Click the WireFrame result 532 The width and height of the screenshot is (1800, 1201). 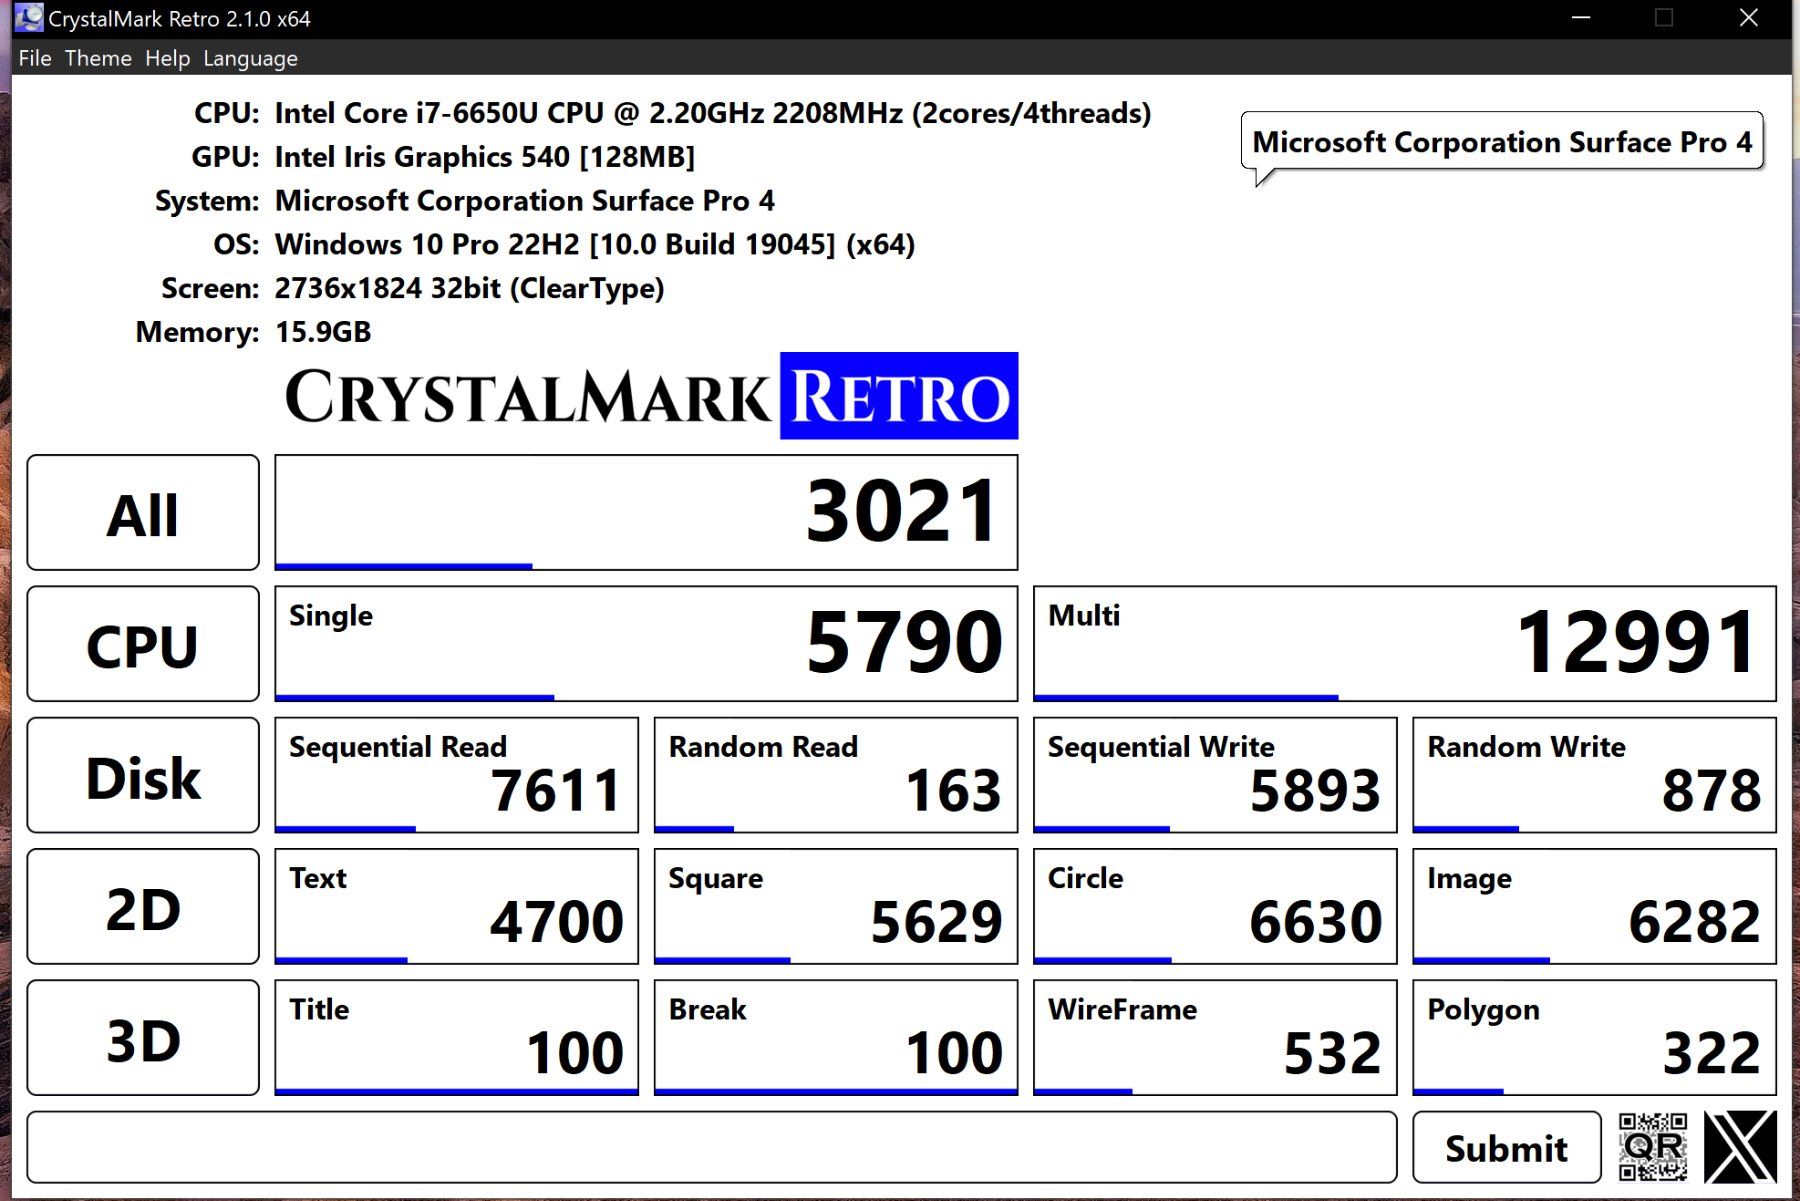click(1215, 1037)
